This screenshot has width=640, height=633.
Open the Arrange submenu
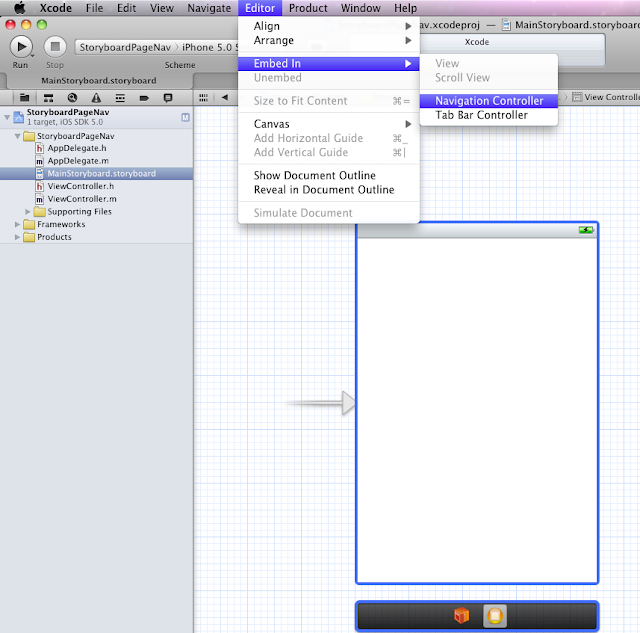(329, 40)
